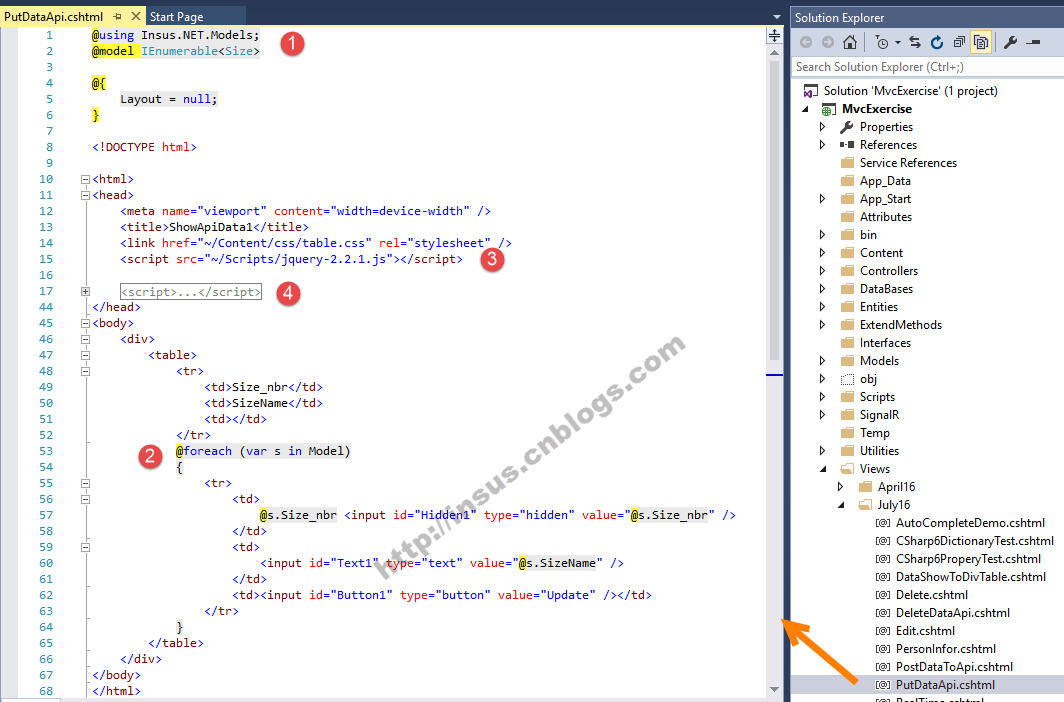Refresh the Solution Explorer tree
Viewport: 1064px width, 702px height.
pos(937,43)
